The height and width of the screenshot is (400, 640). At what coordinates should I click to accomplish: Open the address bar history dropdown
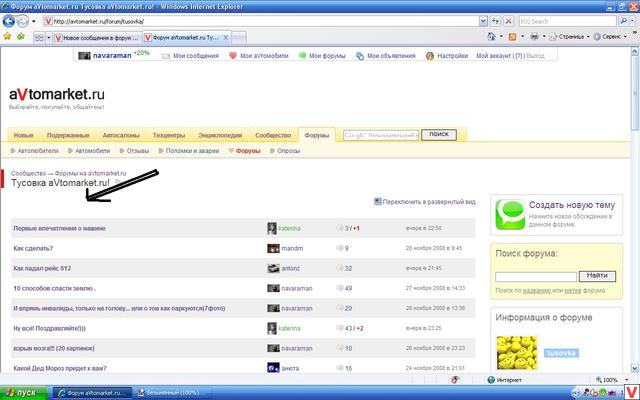coord(483,21)
